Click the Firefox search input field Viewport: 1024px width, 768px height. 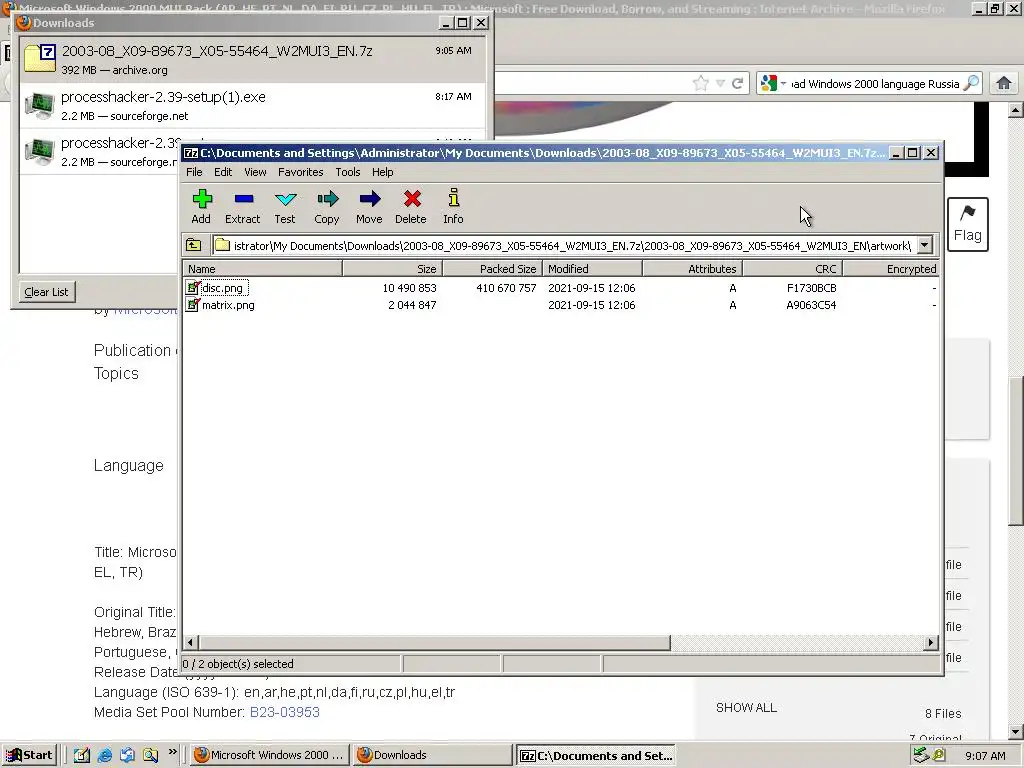875,84
